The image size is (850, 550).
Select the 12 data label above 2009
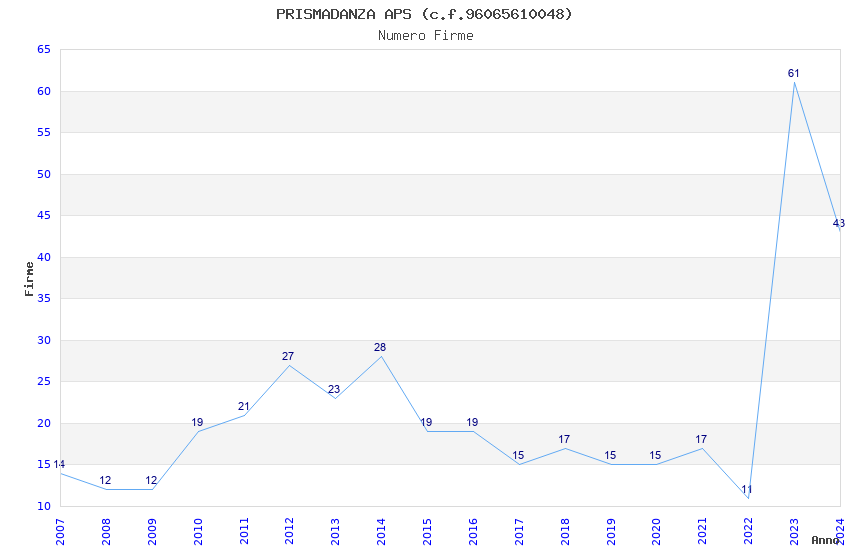click(151, 480)
